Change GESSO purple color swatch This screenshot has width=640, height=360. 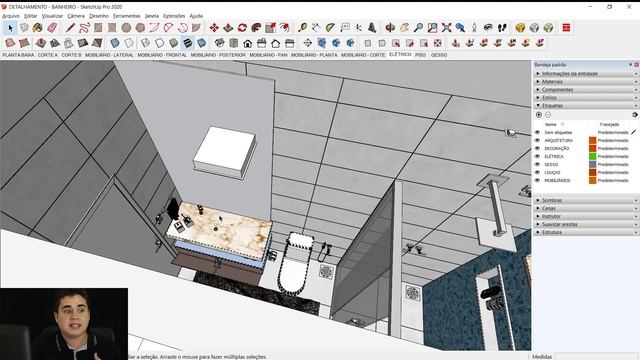point(592,164)
